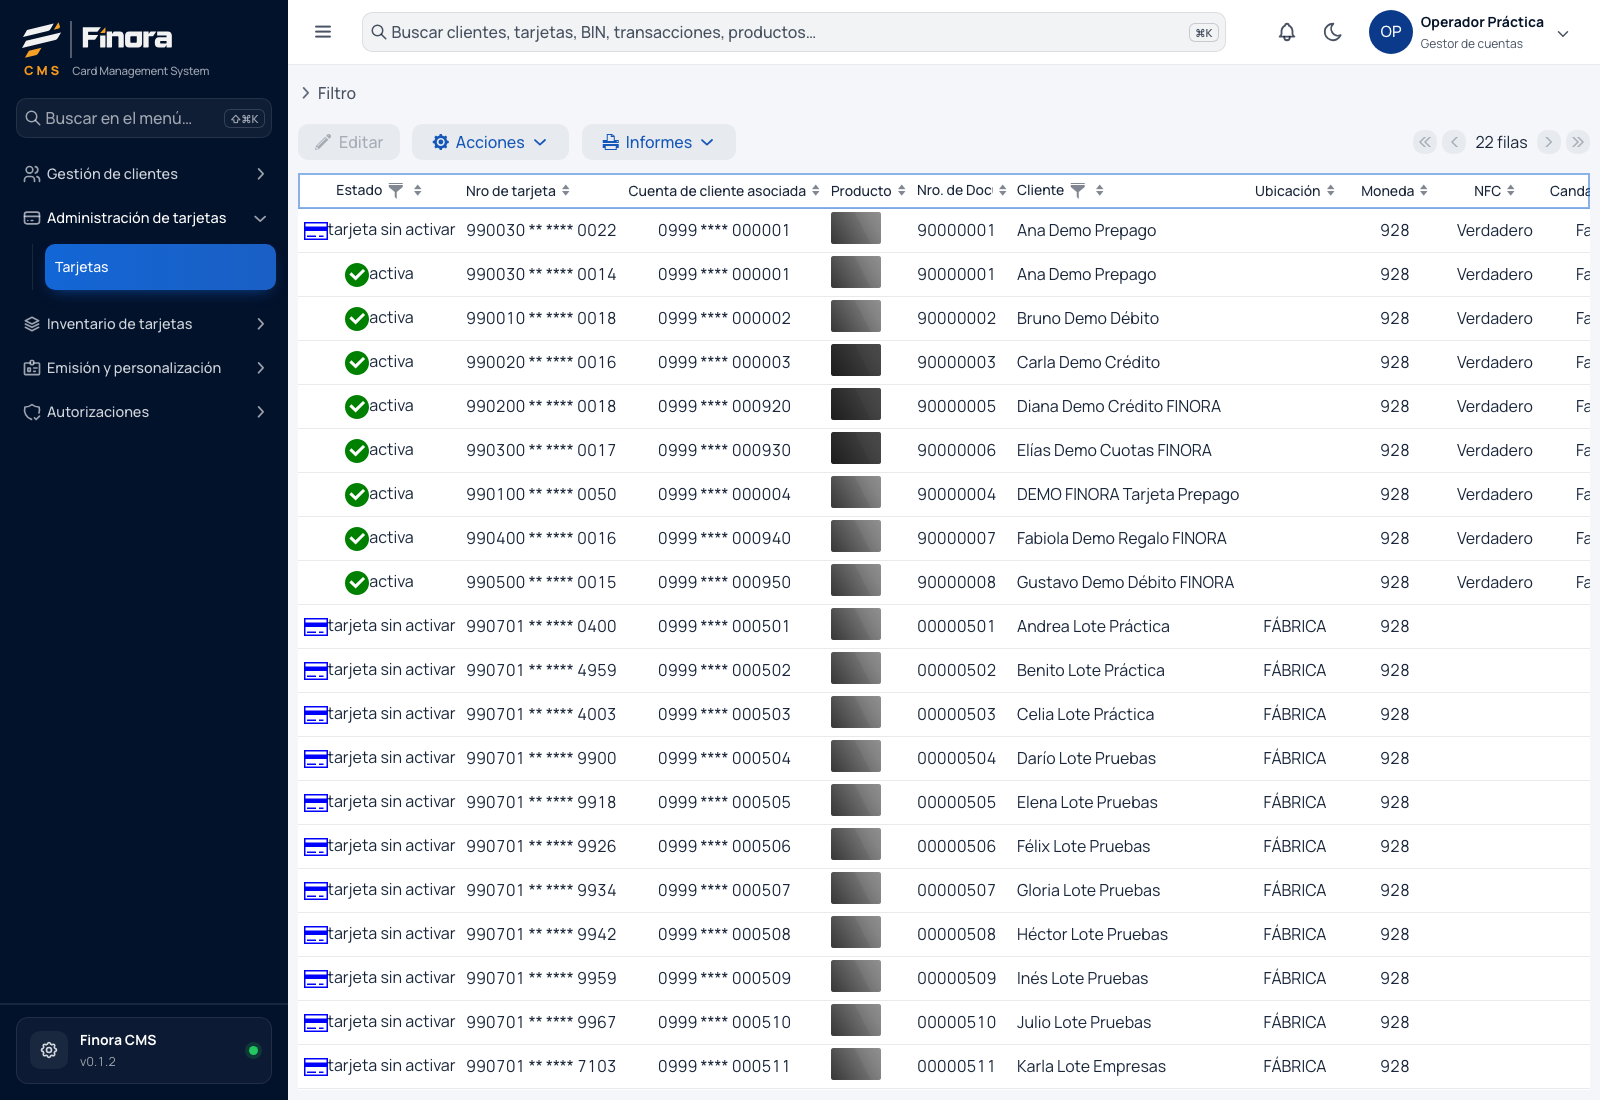Select card number 990701 ** **** 4959
This screenshot has height=1100, width=1600.
pyautogui.click(x=541, y=670)
